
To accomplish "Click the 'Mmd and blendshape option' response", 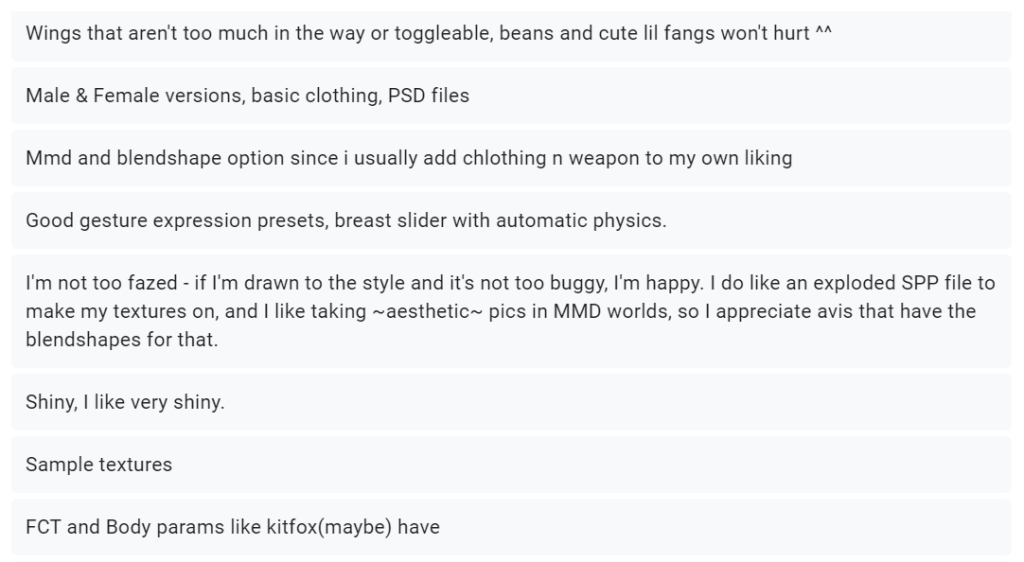I will click(x=408, y=158).
